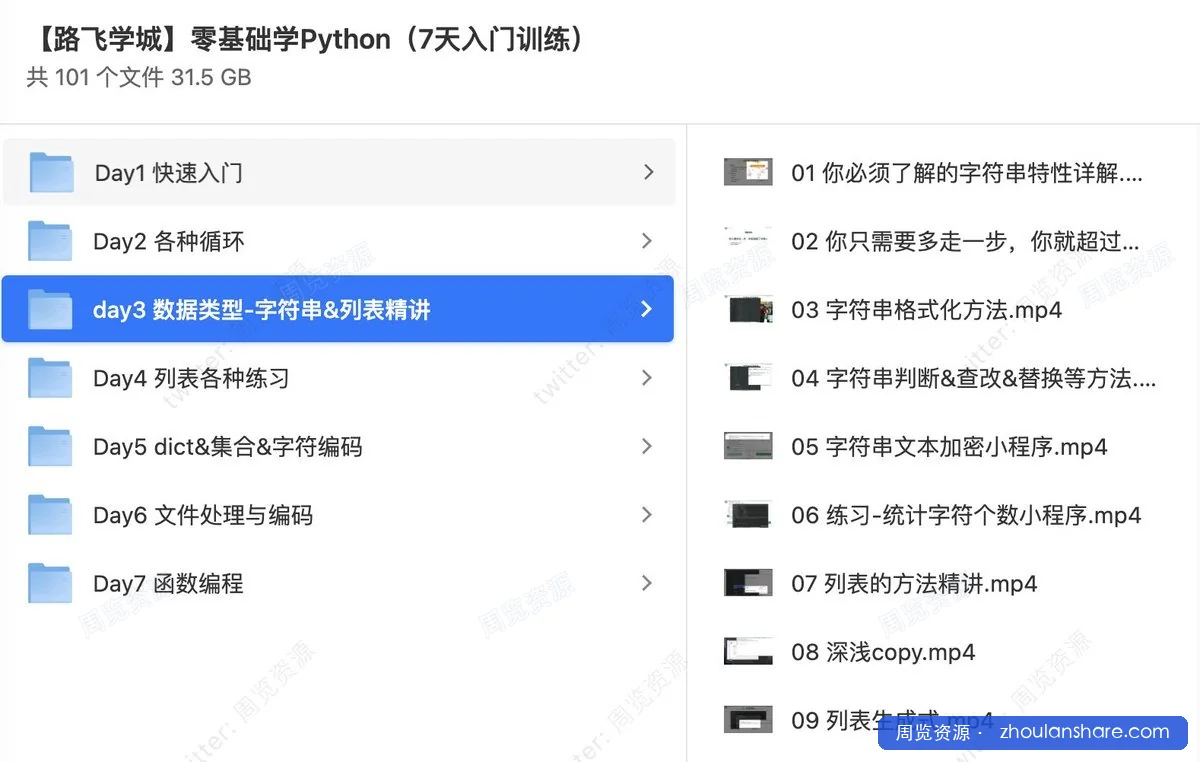
Task: Expand Day7 函数编程 chevron
Action: click(646, 583)
